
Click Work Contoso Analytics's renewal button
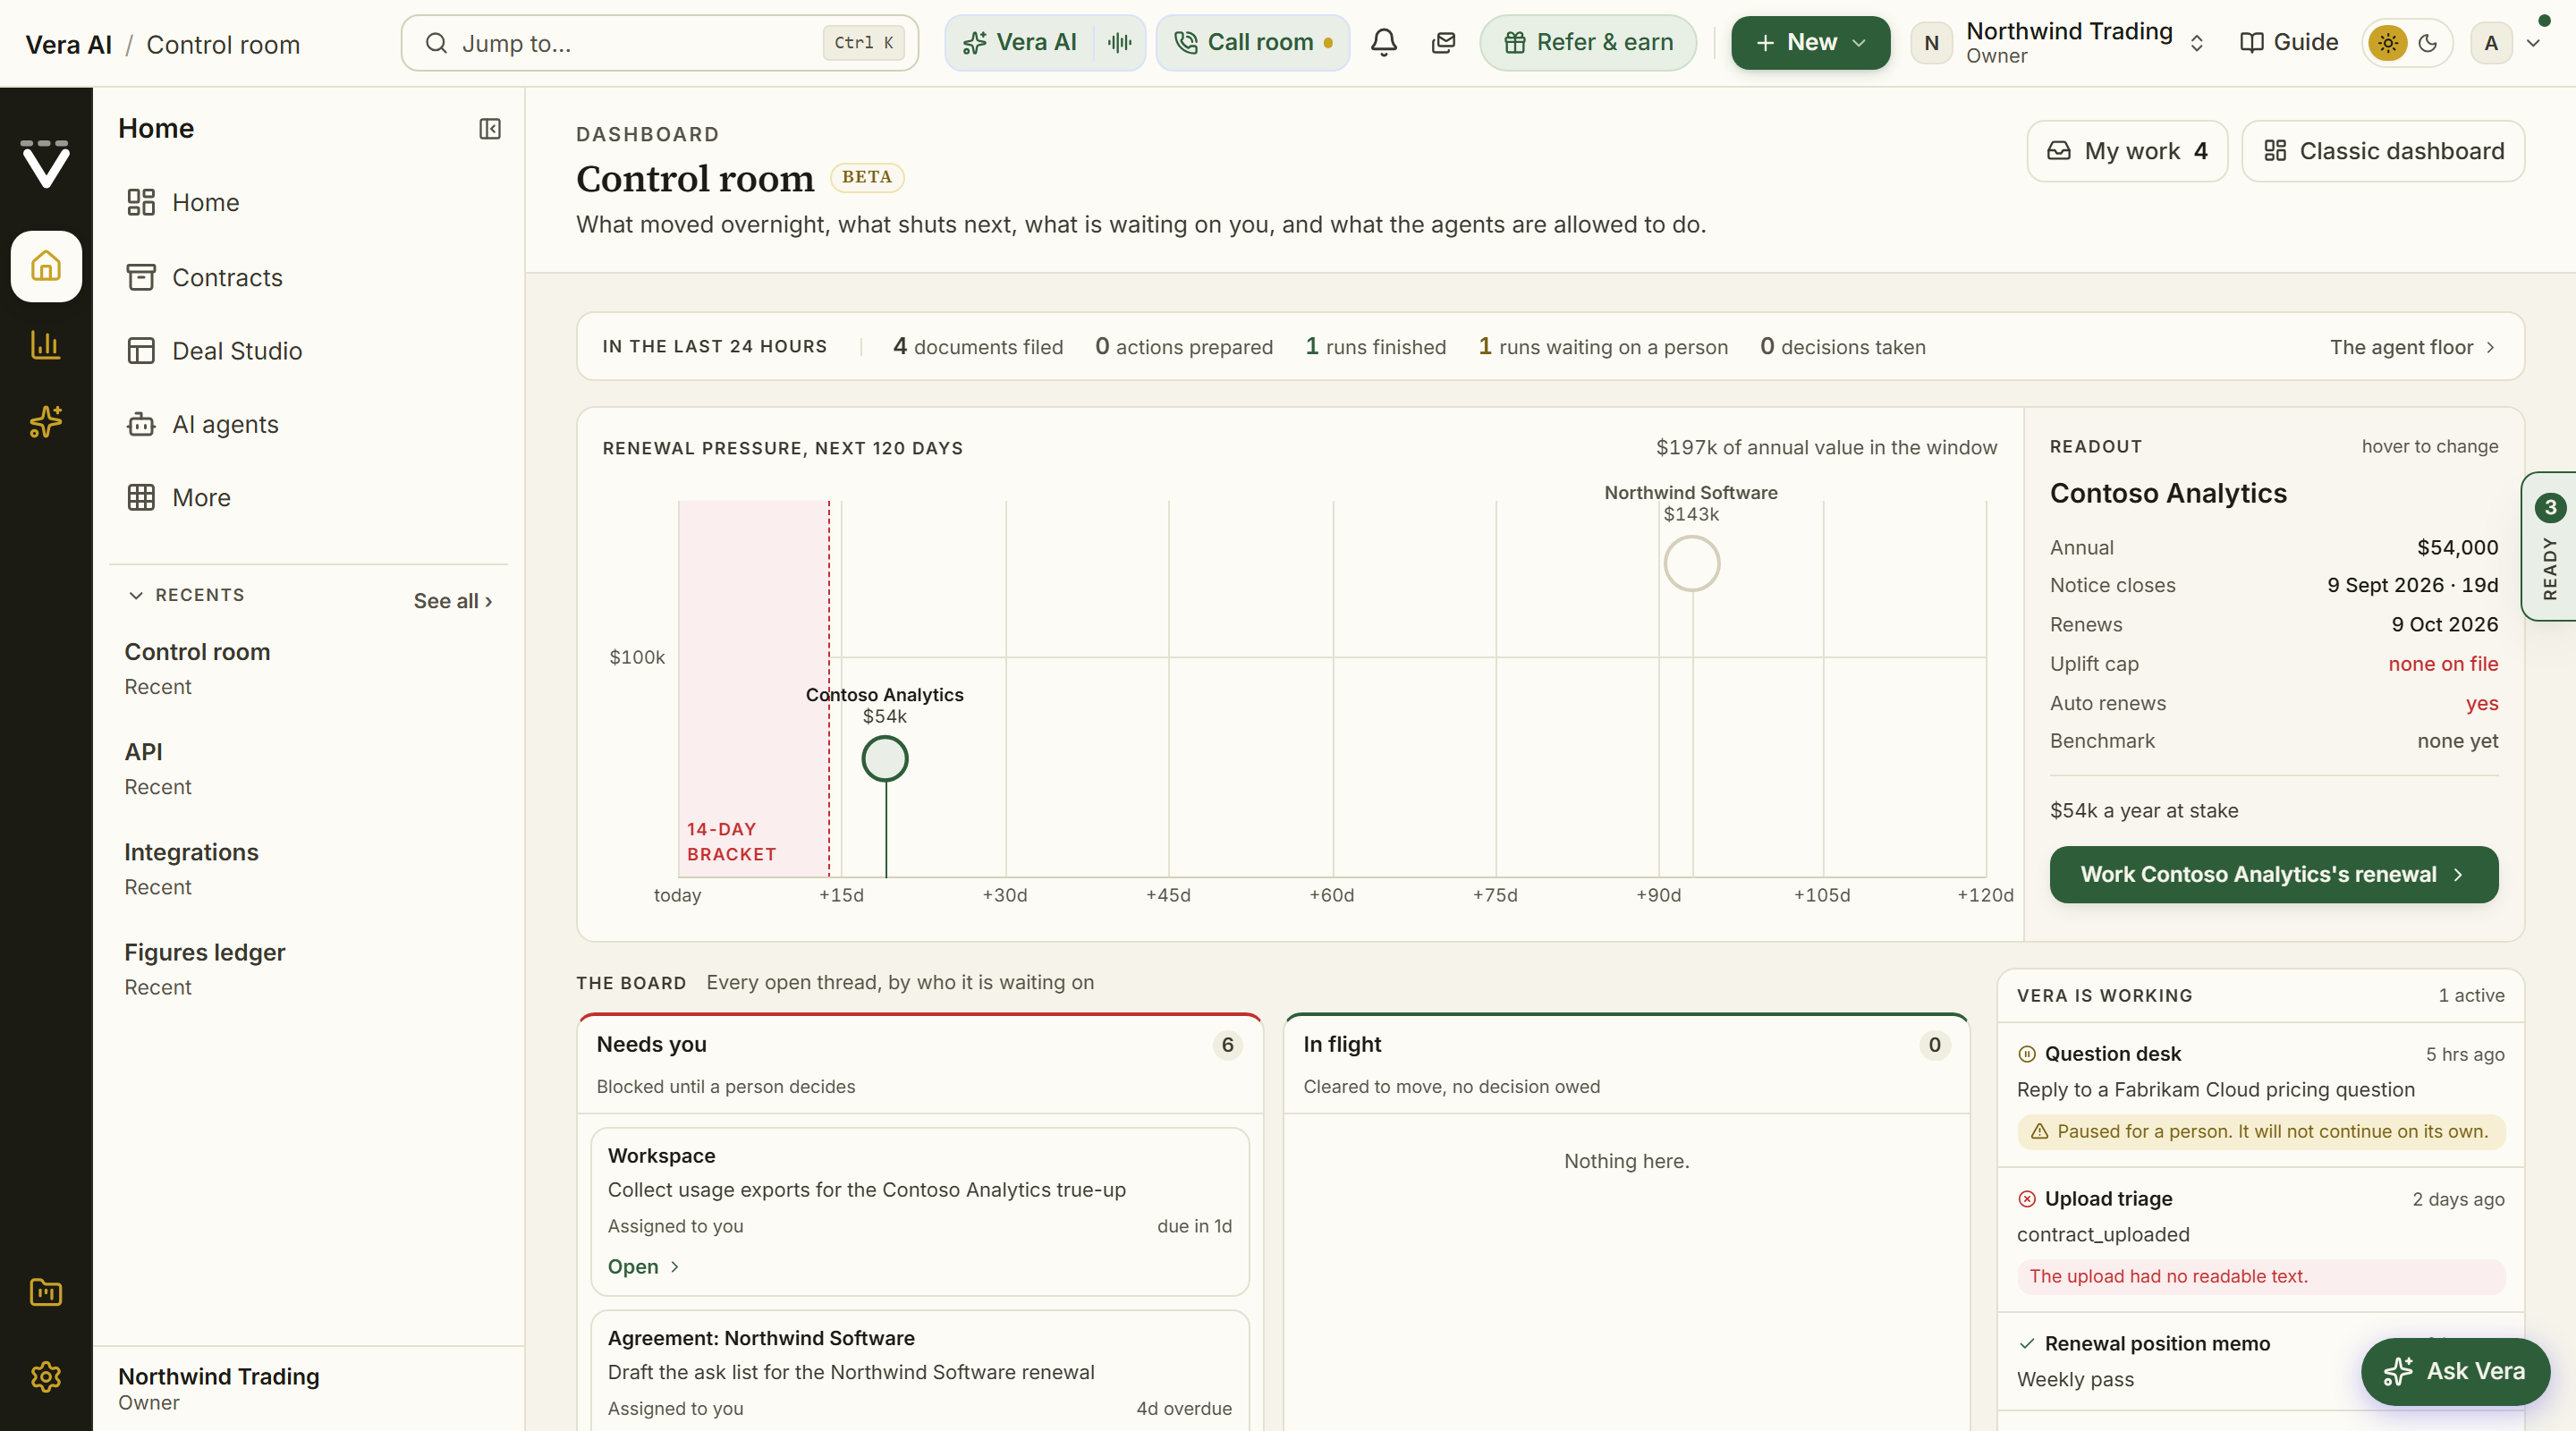[2274, 875]
